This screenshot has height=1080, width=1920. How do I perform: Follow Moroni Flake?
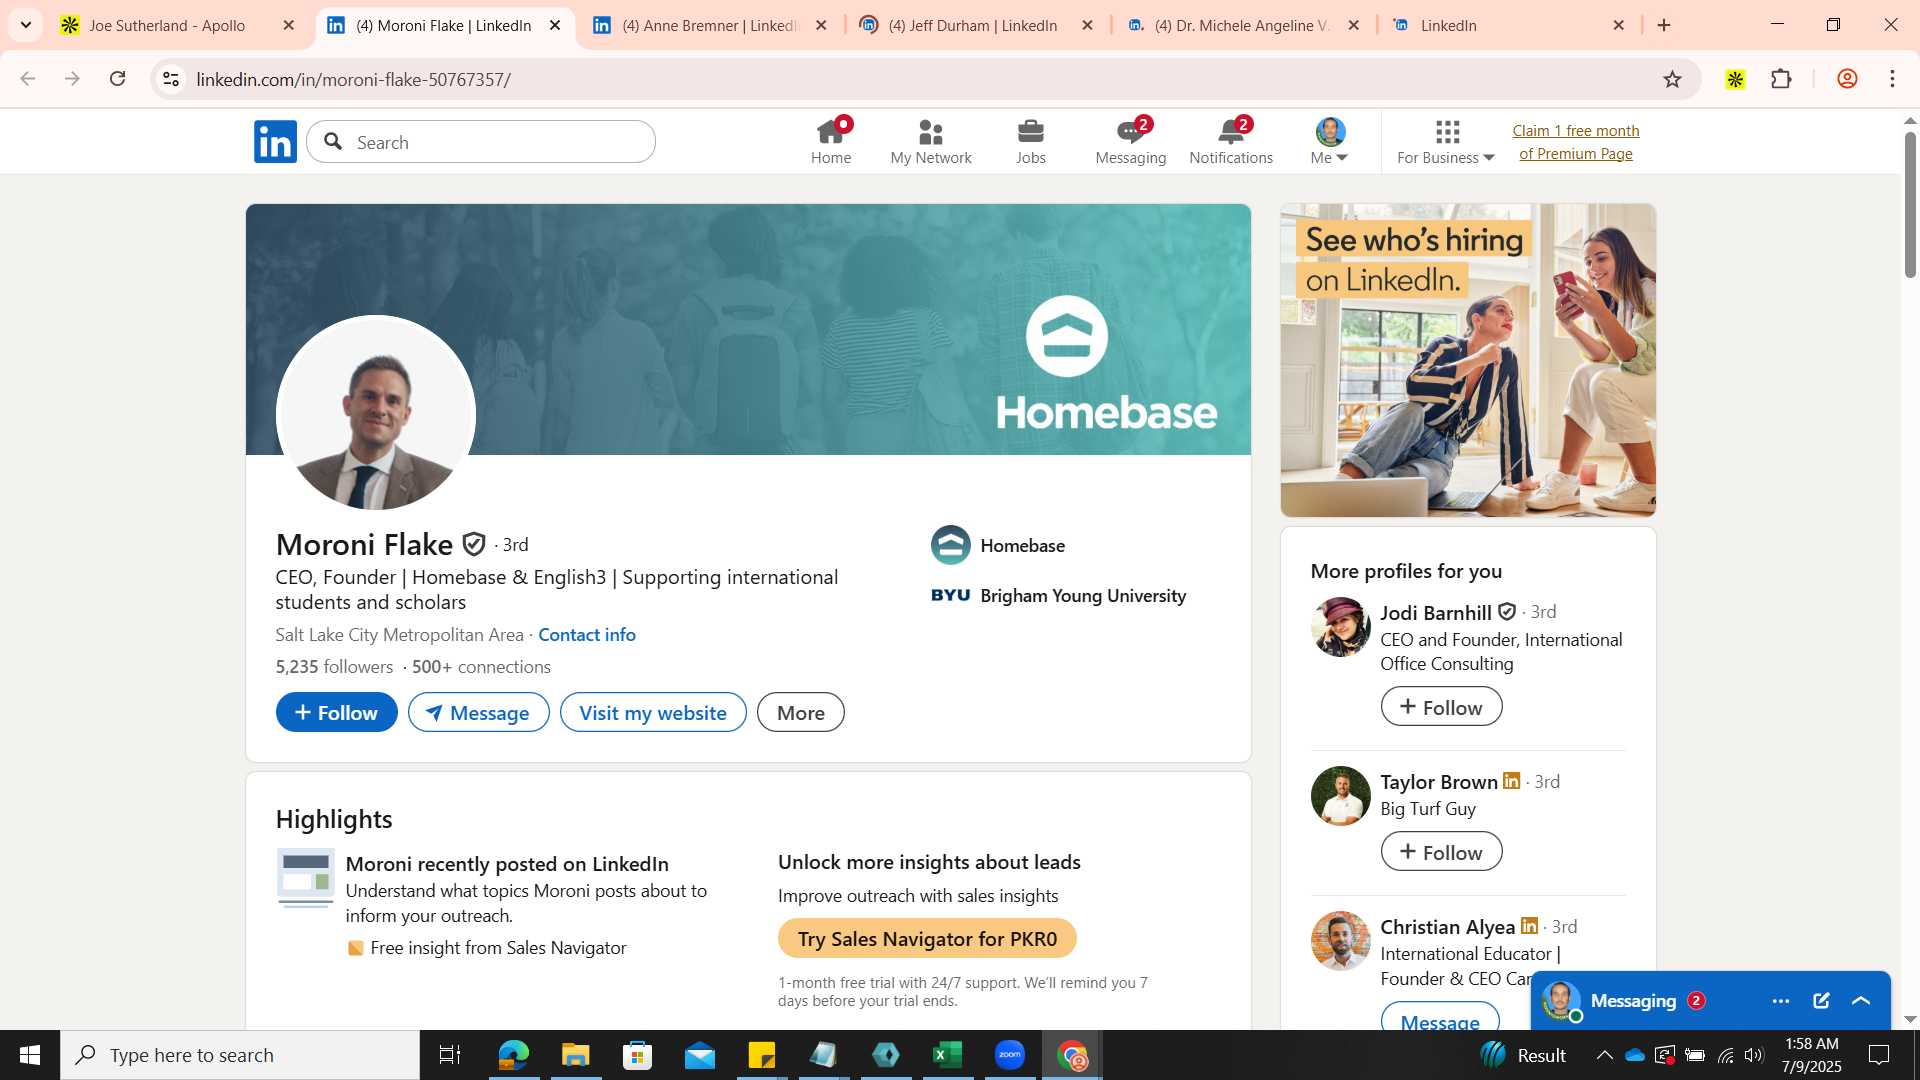coord(336,712)
